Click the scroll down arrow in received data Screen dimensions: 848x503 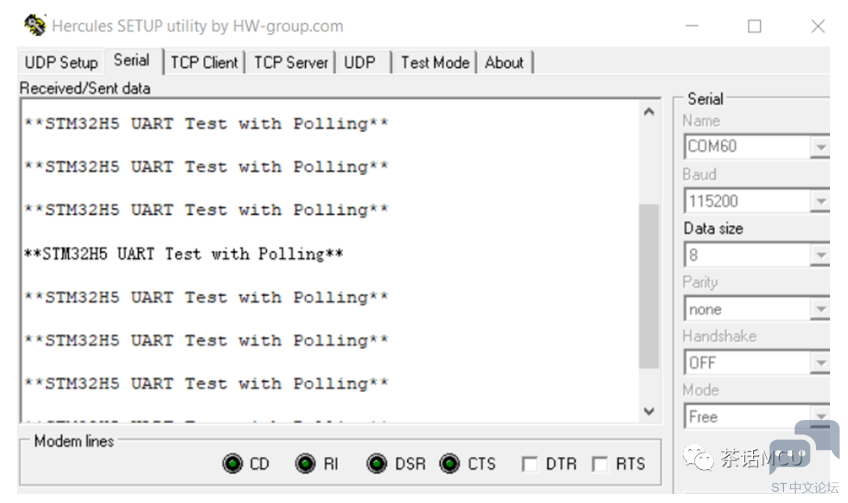click(x=649, y=411)
